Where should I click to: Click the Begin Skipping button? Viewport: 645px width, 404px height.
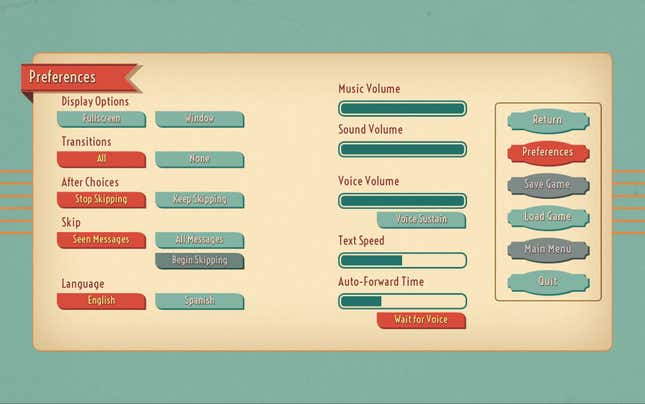click(x=200, y=261)
